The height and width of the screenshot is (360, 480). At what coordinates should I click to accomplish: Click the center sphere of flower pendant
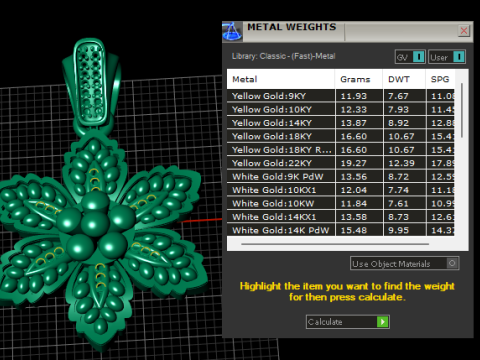[95, 224]
